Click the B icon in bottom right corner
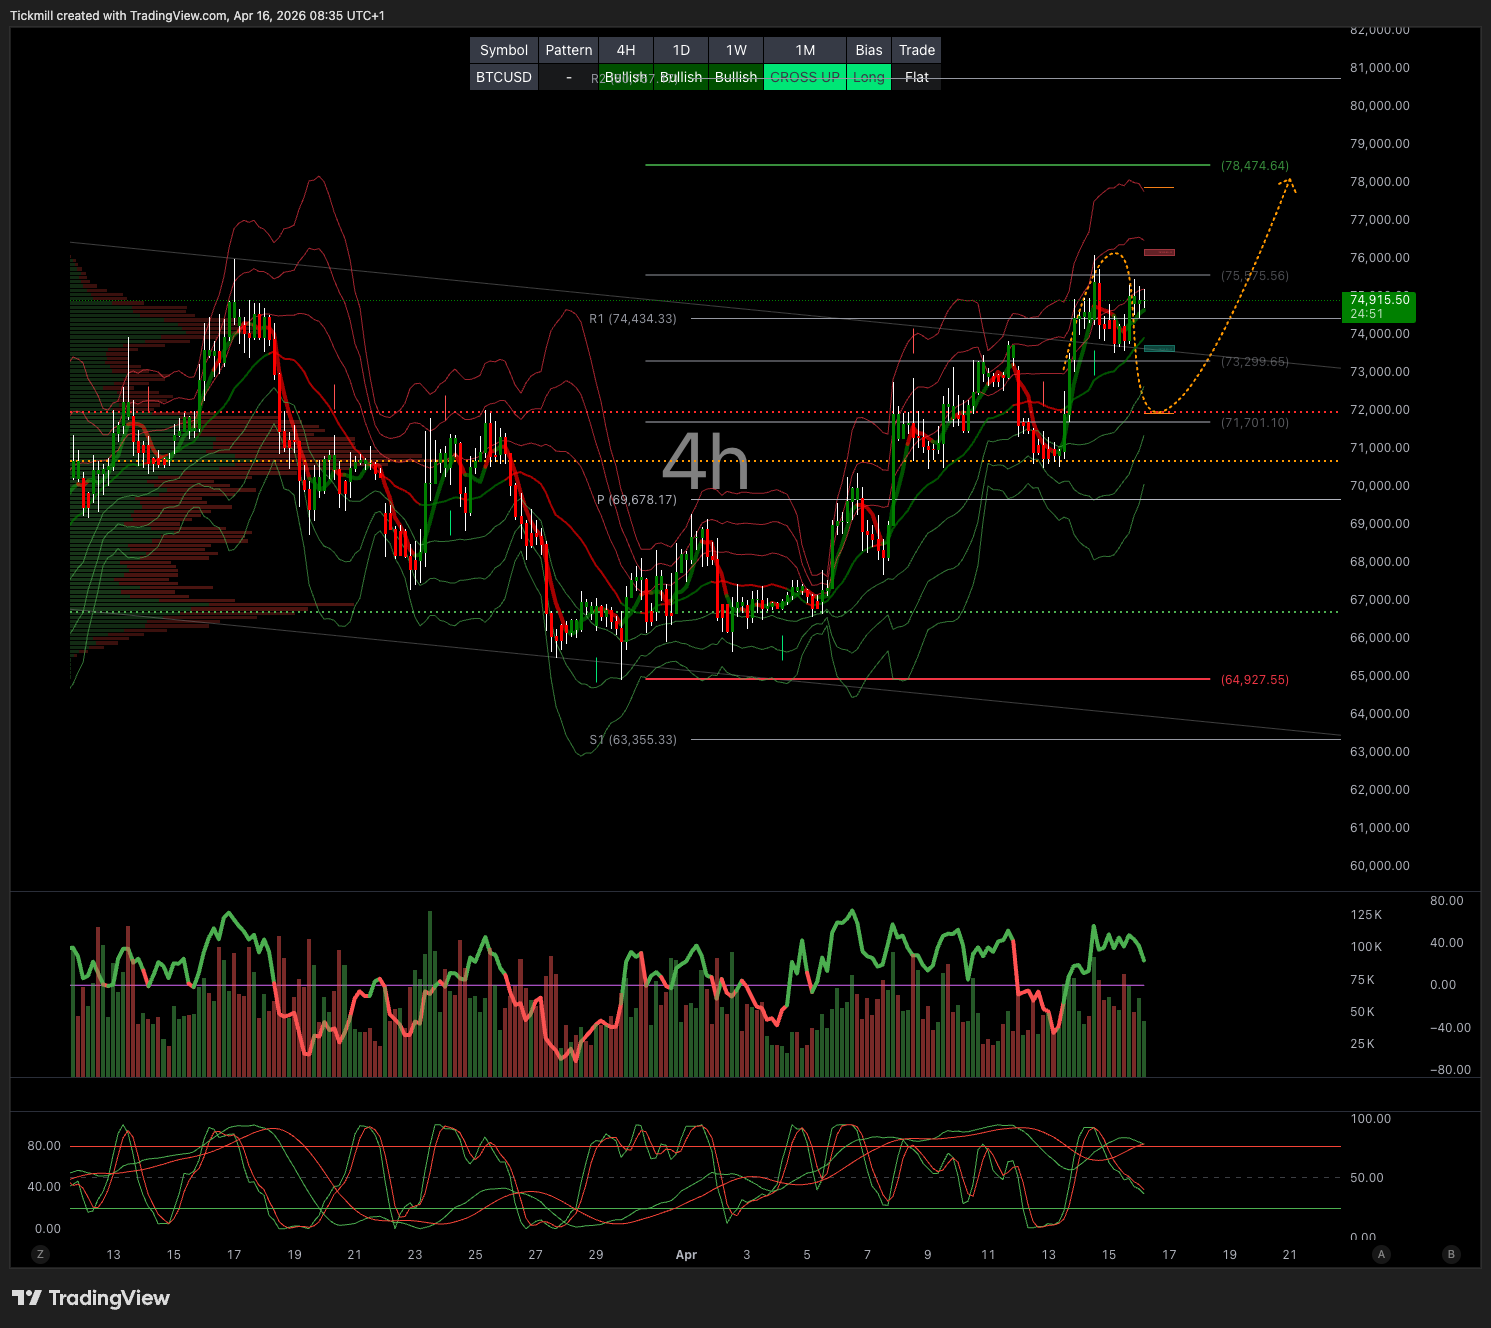This screenshot has width=1491, height=1328. click(1451, 1254)
